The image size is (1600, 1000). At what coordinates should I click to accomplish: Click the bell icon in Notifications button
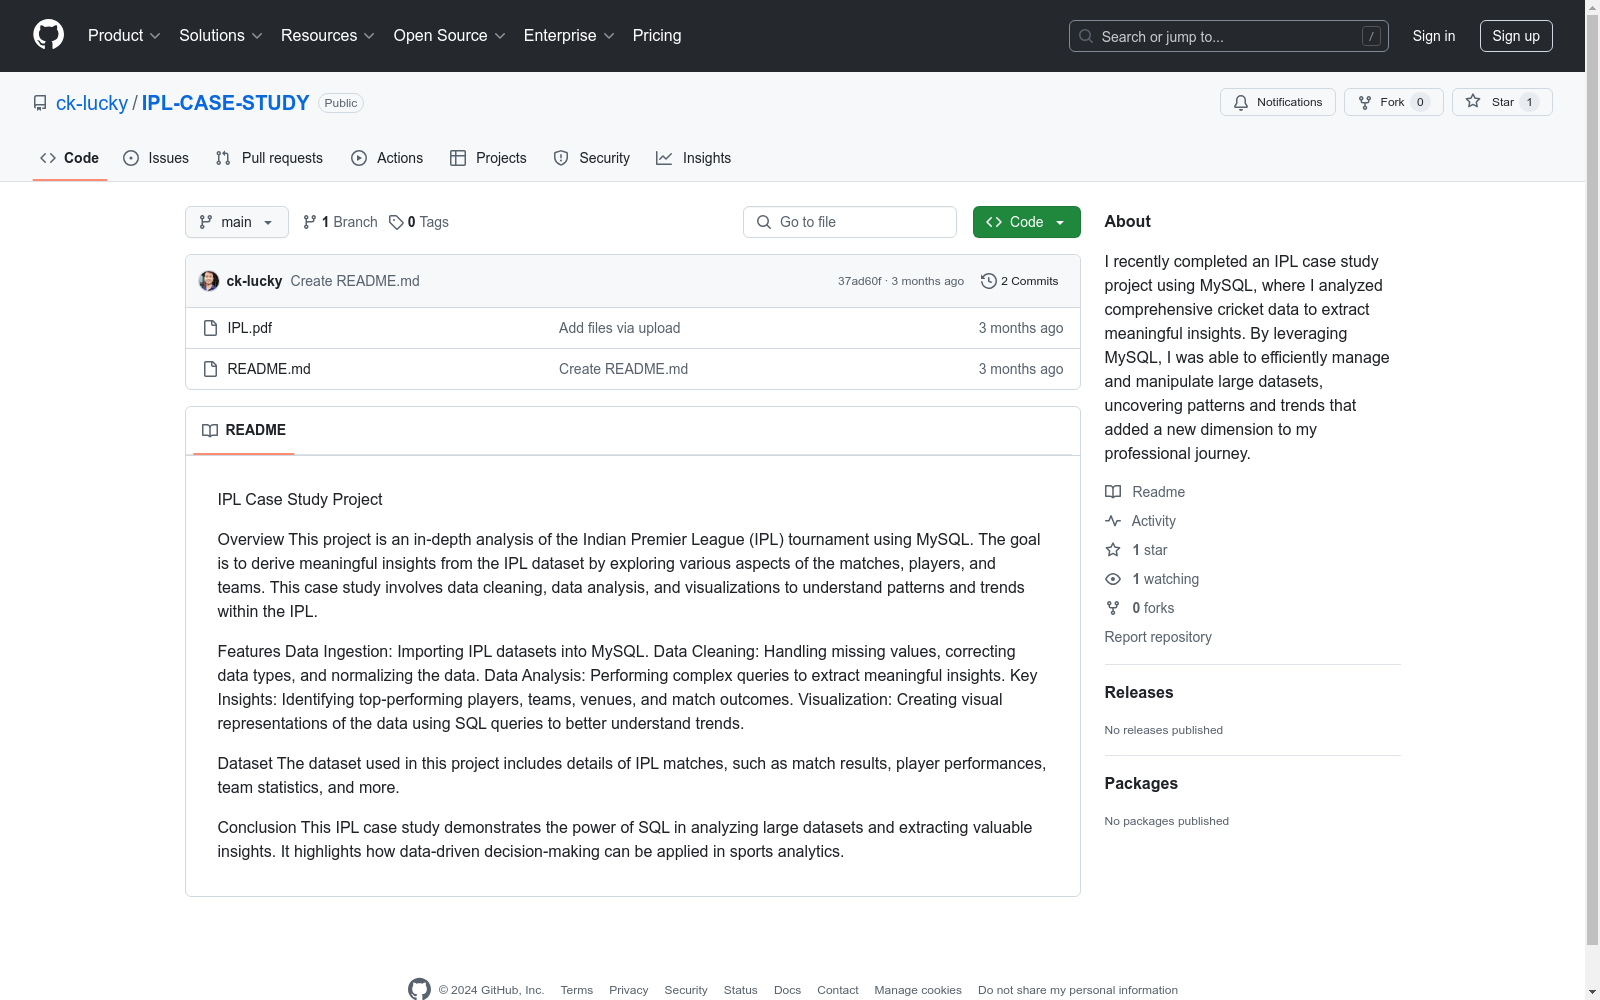[x=1241, y=102]
